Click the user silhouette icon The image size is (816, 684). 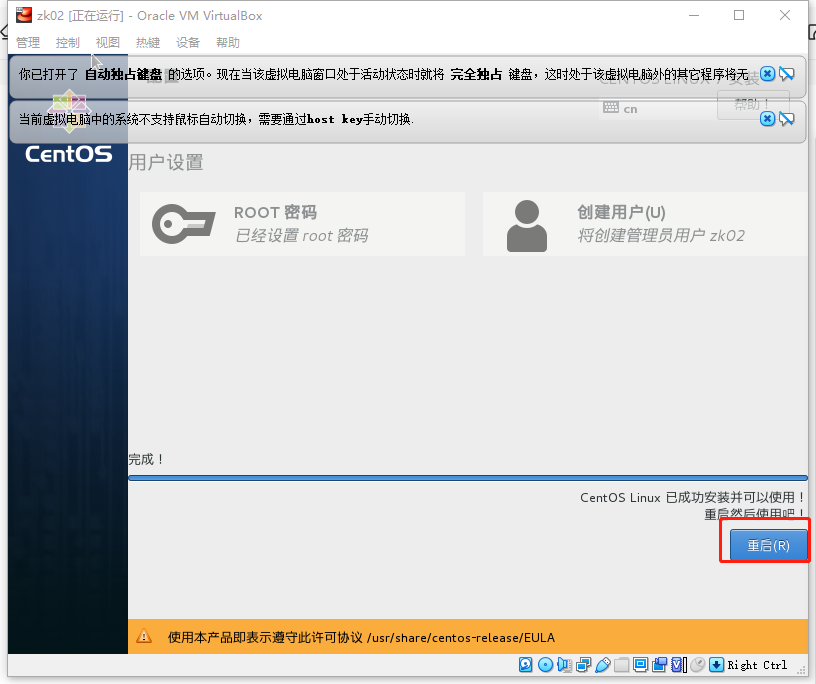tap(527, 225)
